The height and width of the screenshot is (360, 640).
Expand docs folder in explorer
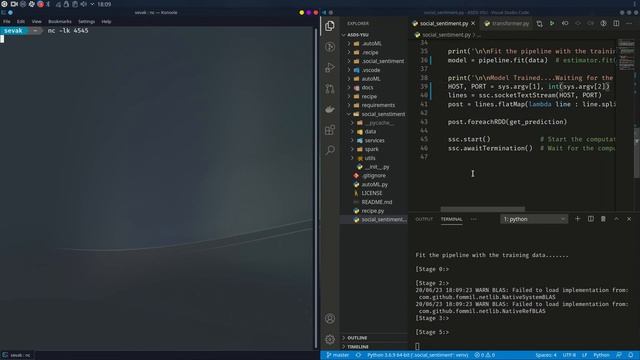pyautogui.click(x=373, y=87)
